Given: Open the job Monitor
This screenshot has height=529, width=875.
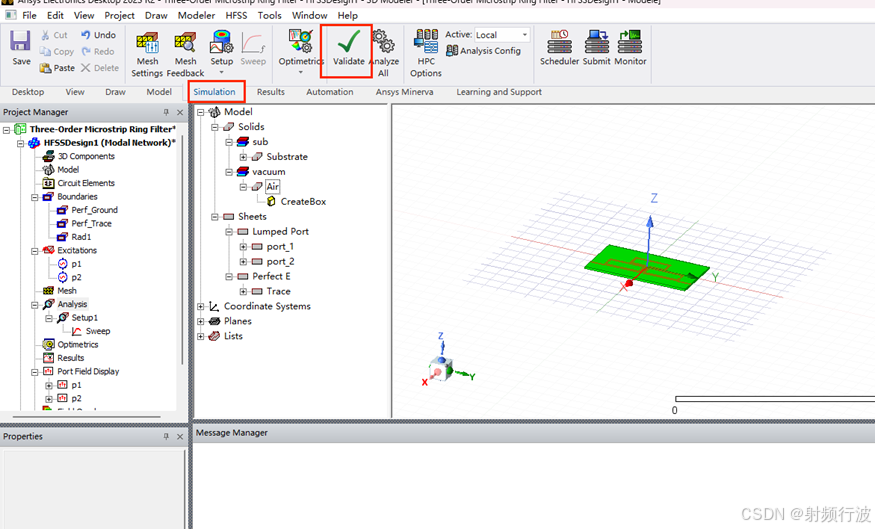Looking at the screenshot, I should [630, 47].
